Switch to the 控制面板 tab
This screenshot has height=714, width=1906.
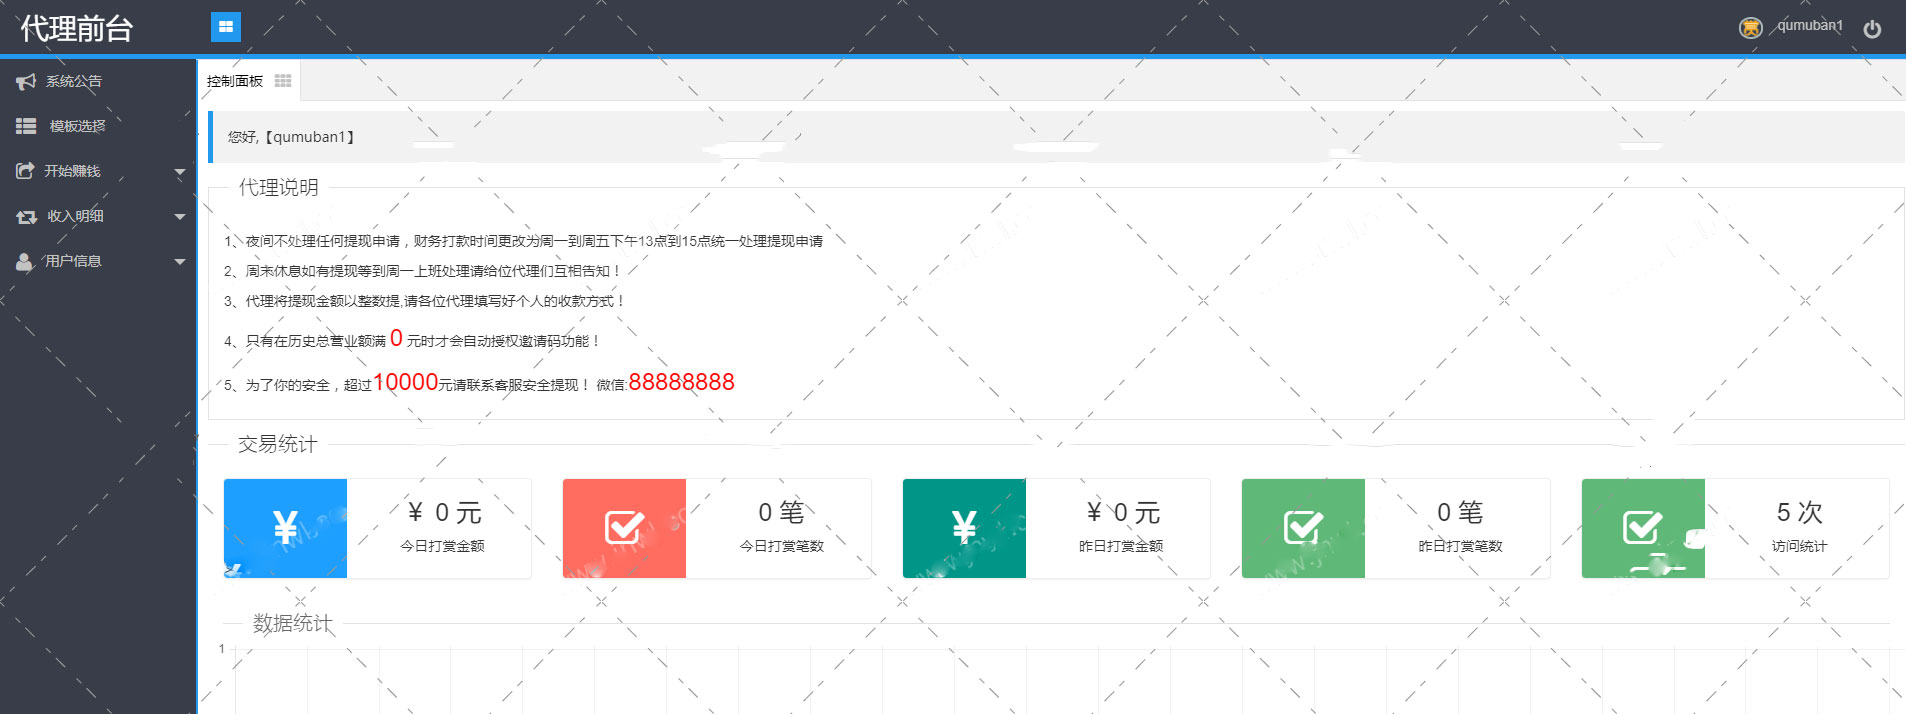[235, 81]
